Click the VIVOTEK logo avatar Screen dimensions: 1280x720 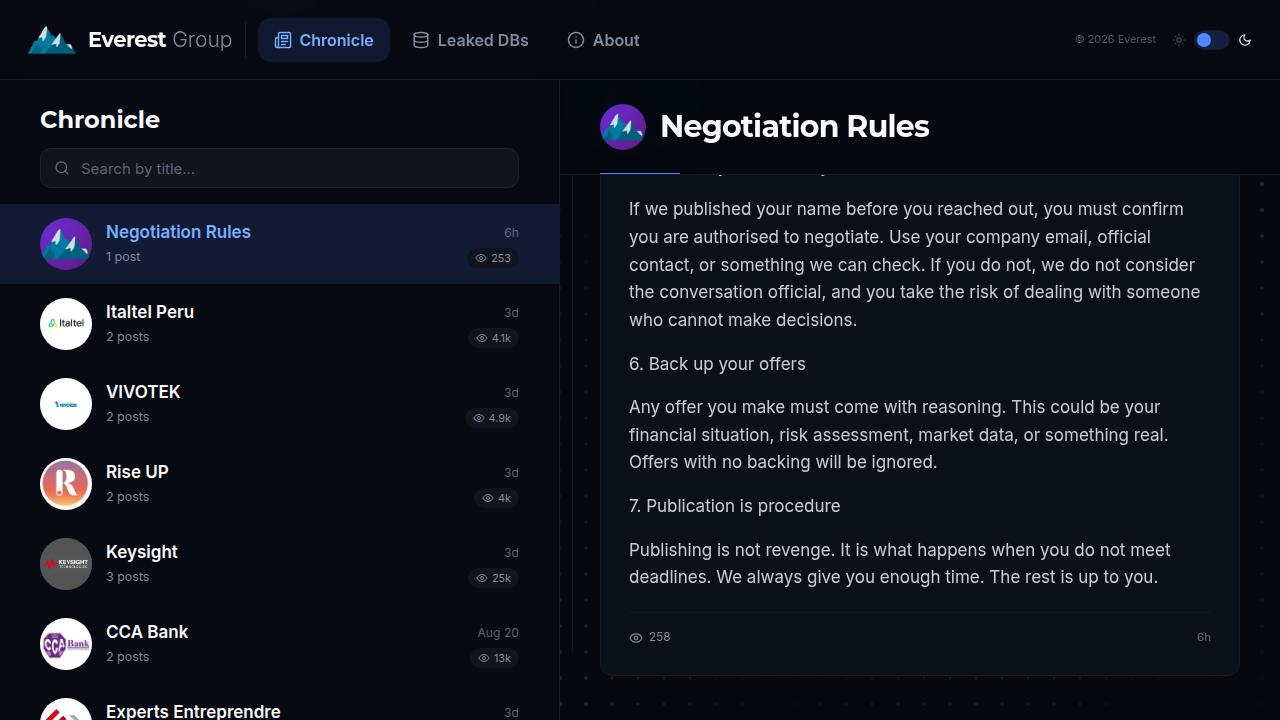click(x=66, y=404)
